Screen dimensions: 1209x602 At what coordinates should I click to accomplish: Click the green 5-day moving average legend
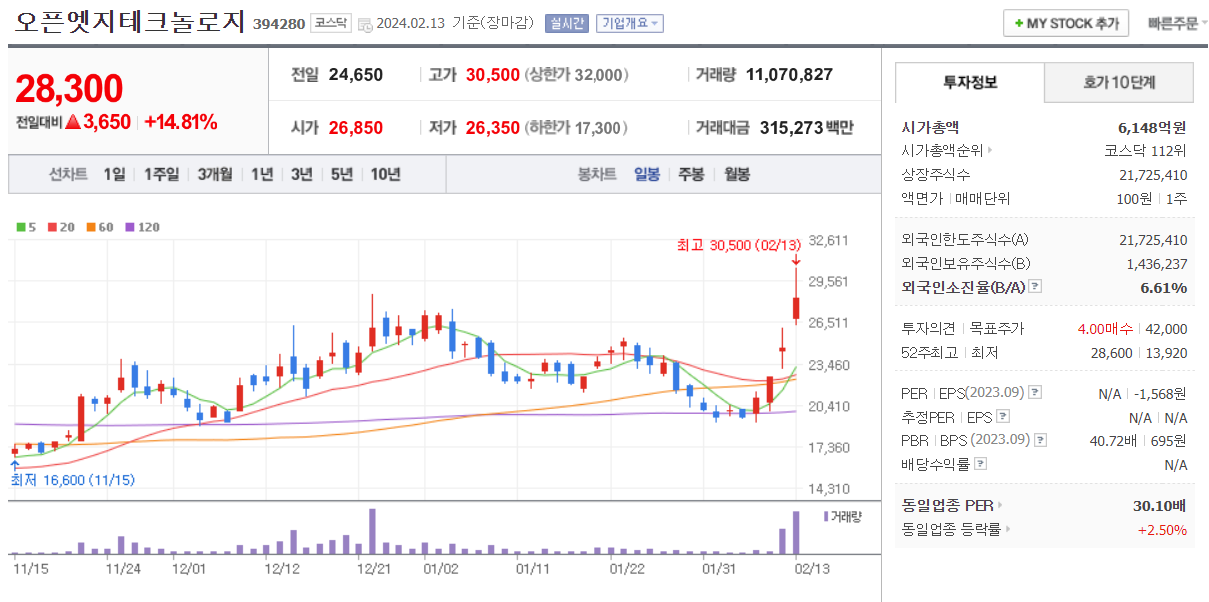point(26,227)
